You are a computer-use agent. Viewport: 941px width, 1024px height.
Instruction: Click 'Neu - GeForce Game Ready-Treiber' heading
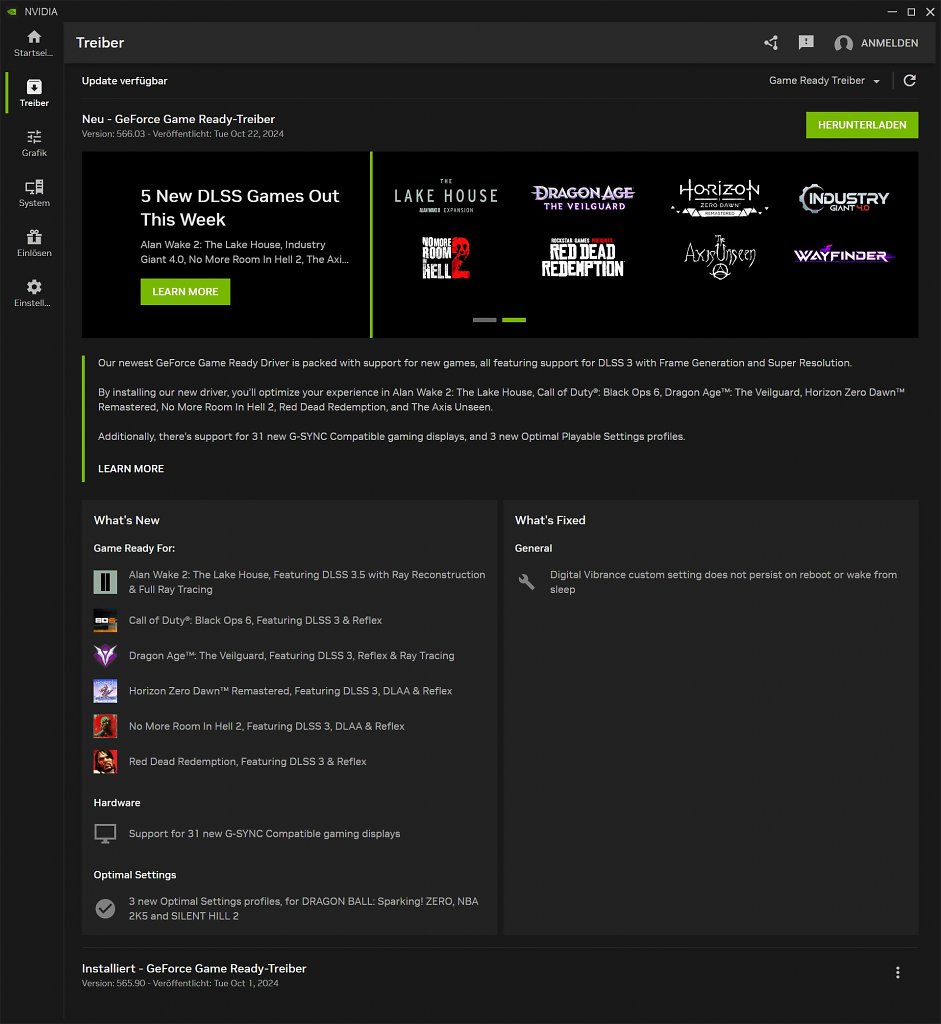[x=178, y=119]
